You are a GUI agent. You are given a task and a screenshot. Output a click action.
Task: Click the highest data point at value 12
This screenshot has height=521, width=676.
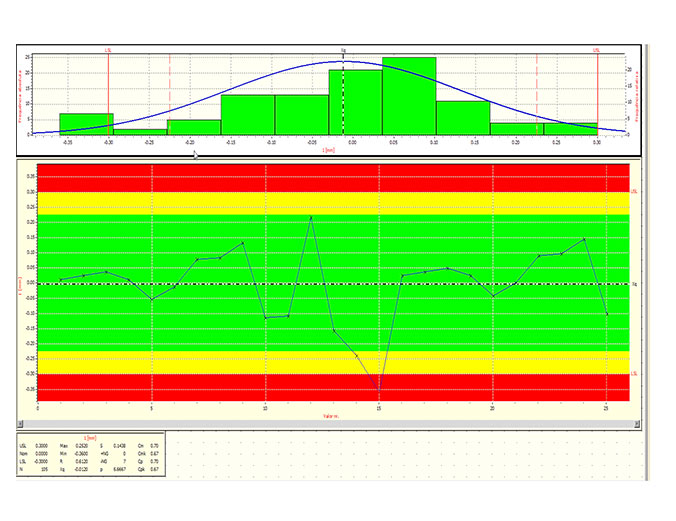click(x=311, y=218)
